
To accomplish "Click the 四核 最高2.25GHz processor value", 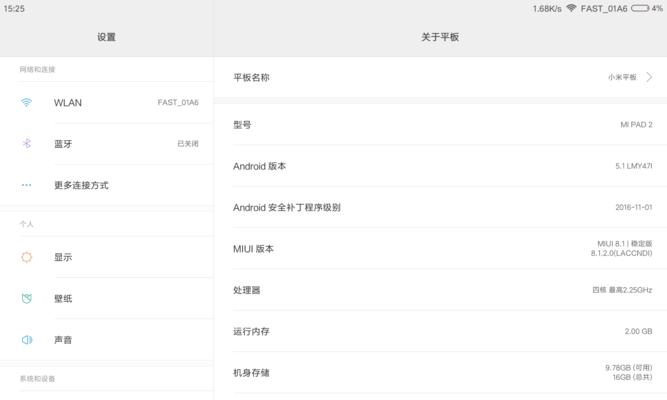I will (x=622, y=290).
